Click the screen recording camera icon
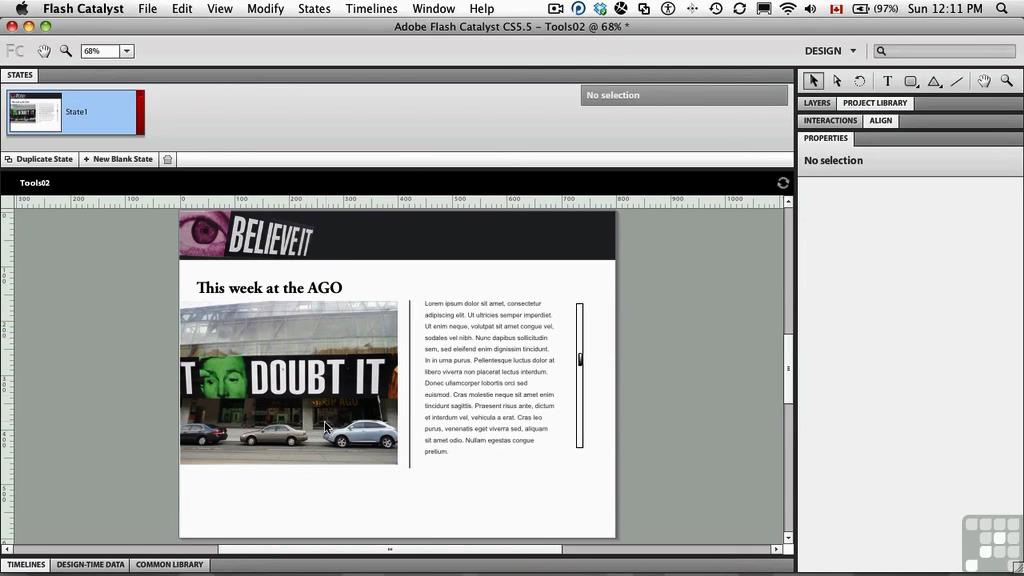The image size is (1024, 576). click(x=556, y=8)
